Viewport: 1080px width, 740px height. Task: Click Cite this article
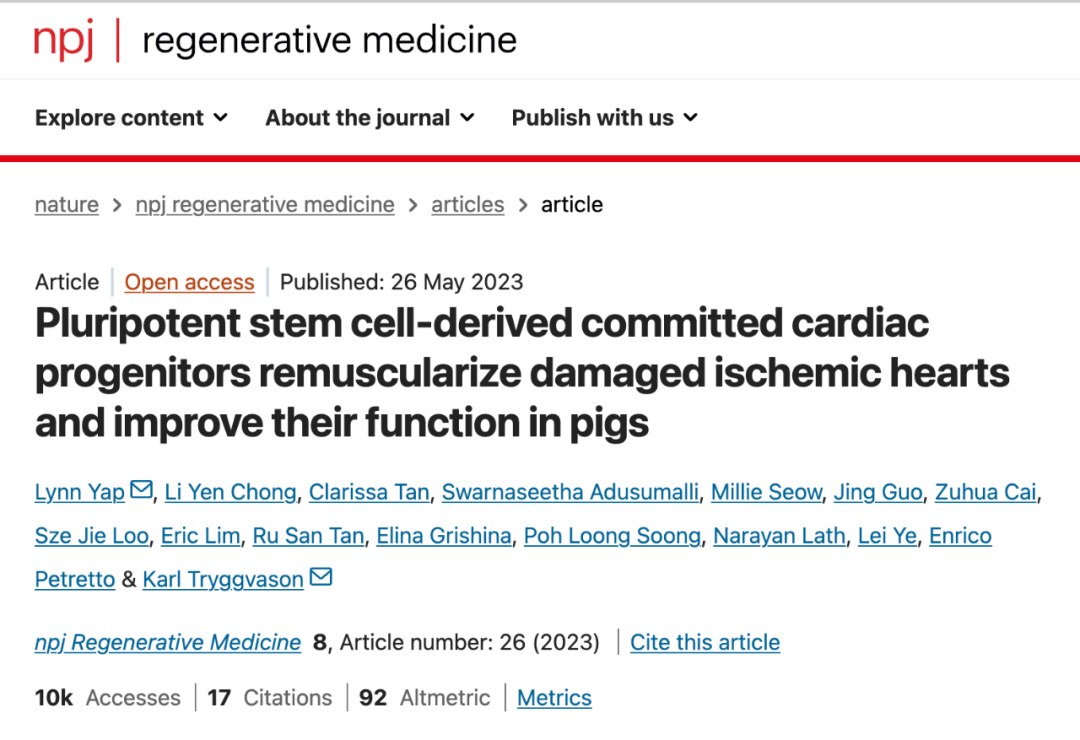(705, 642)
